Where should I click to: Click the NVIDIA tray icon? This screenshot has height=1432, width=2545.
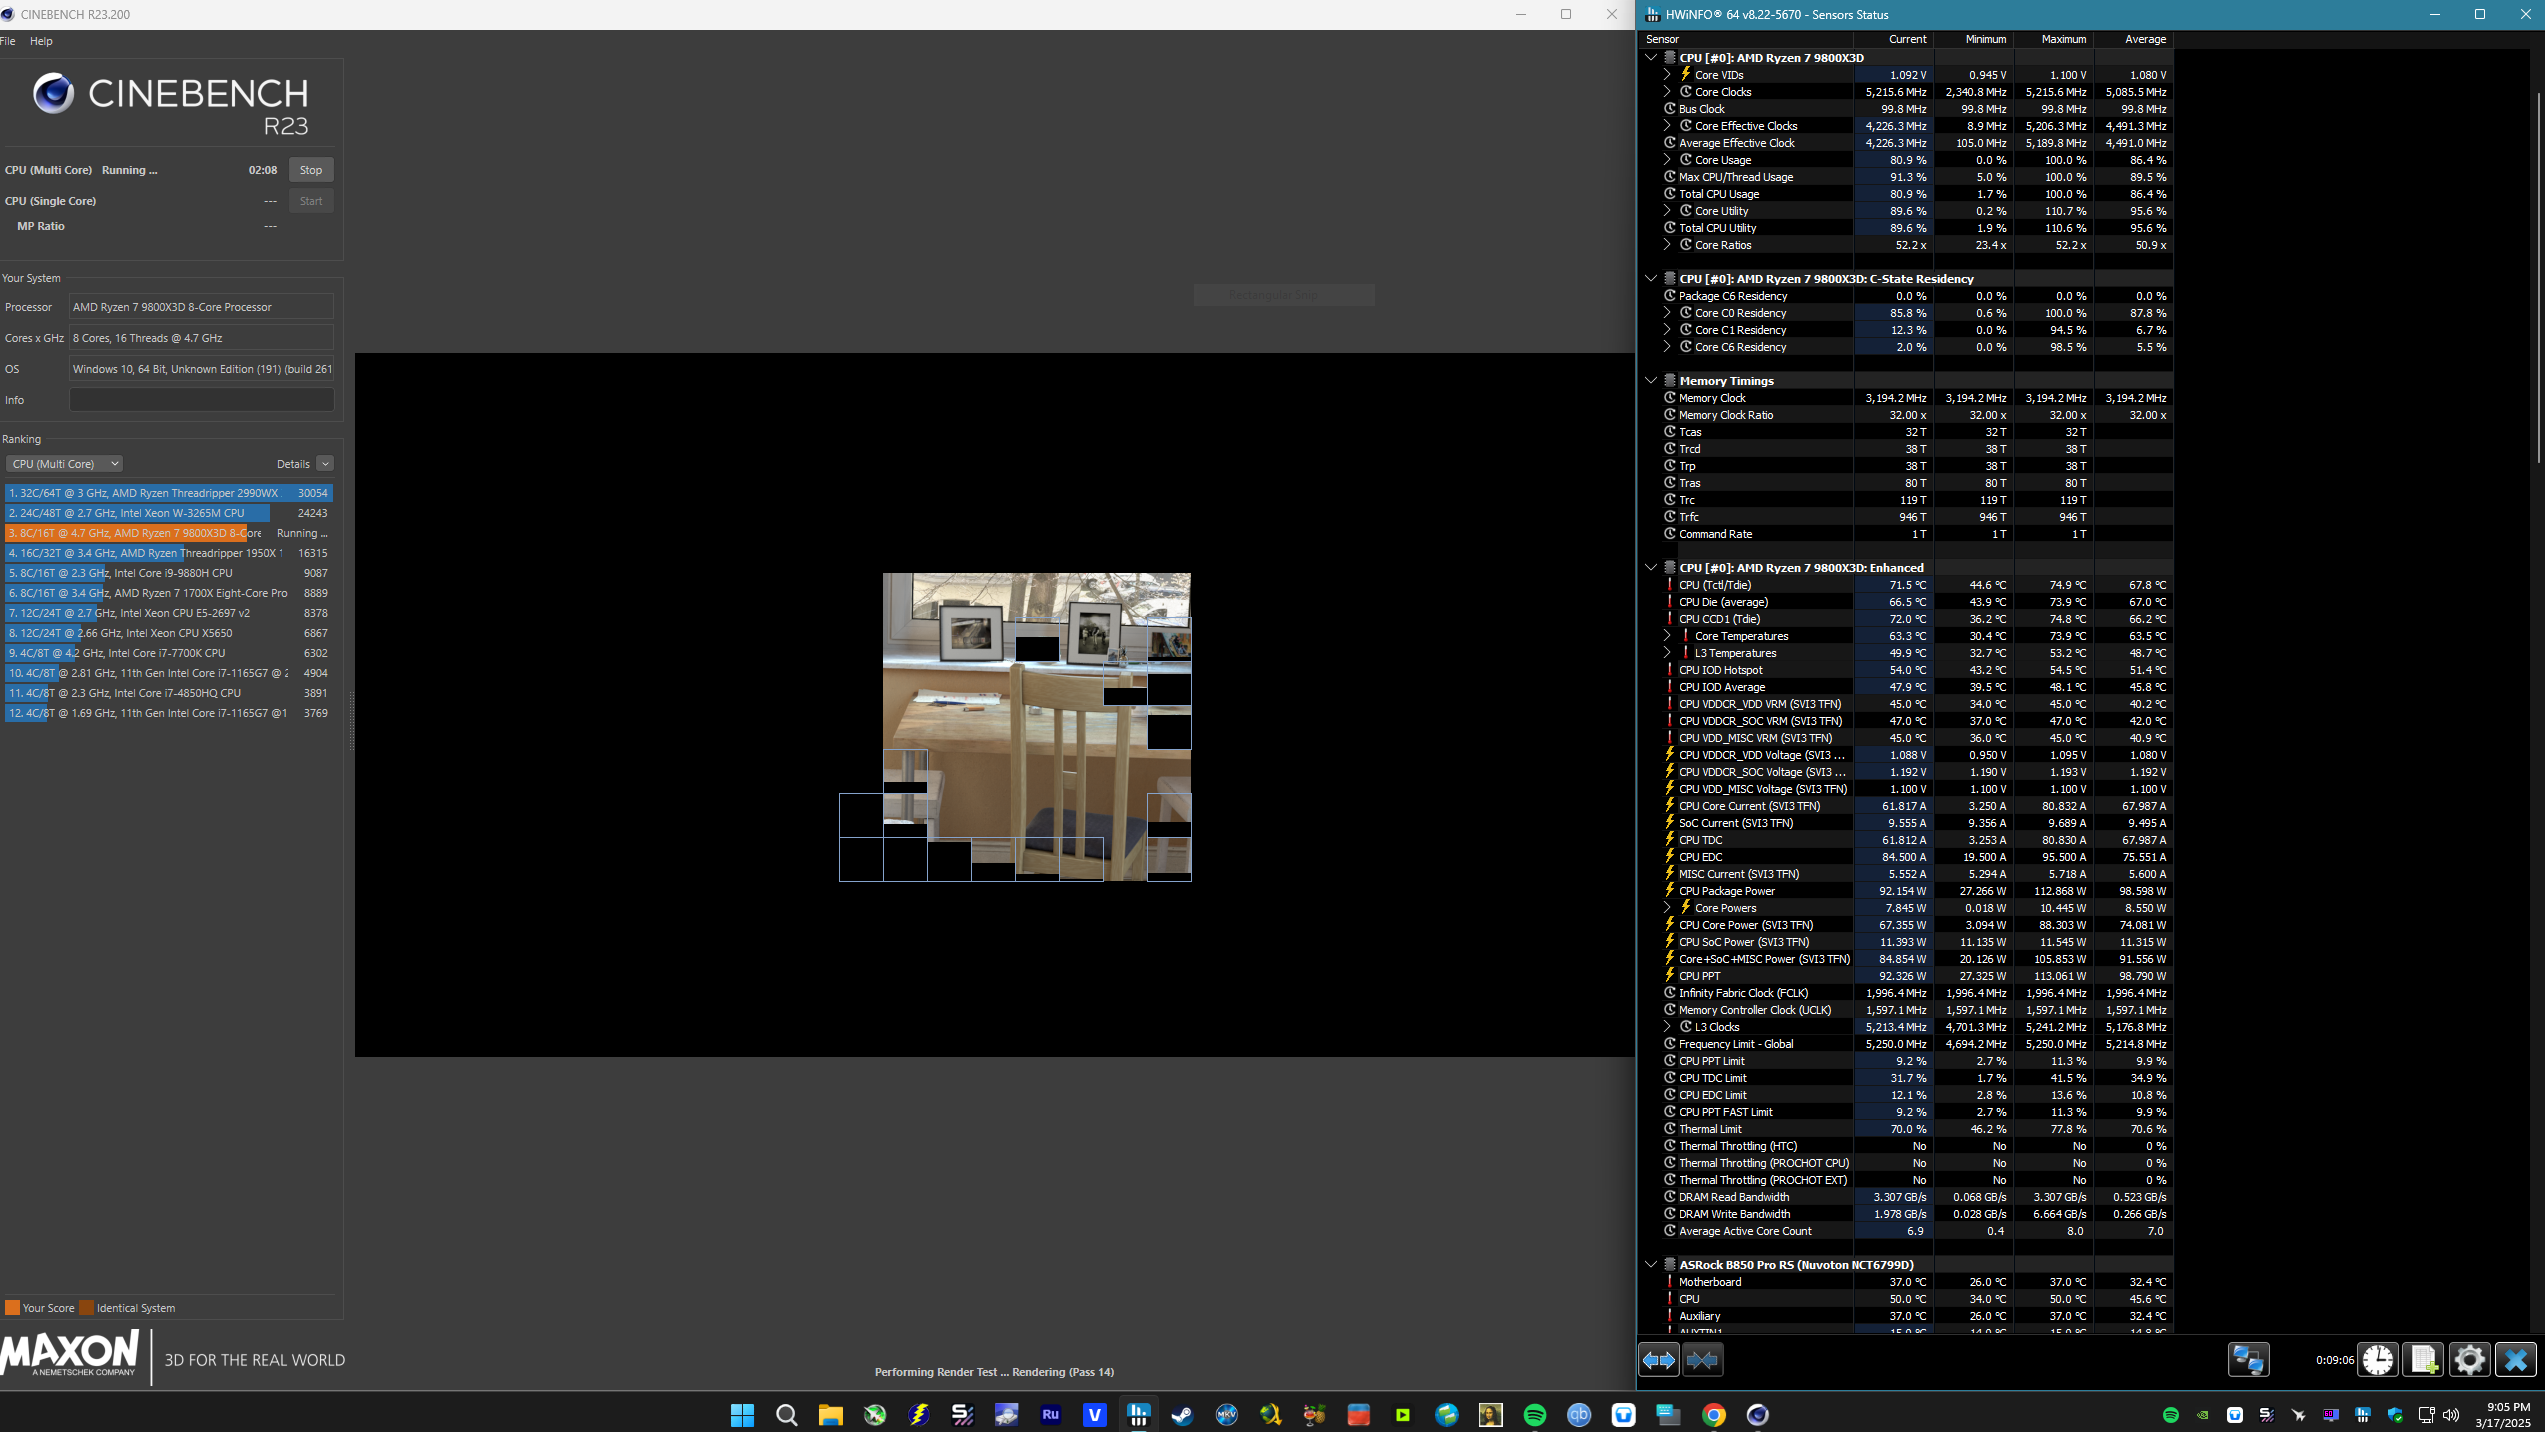(x=2202, y=1414)
